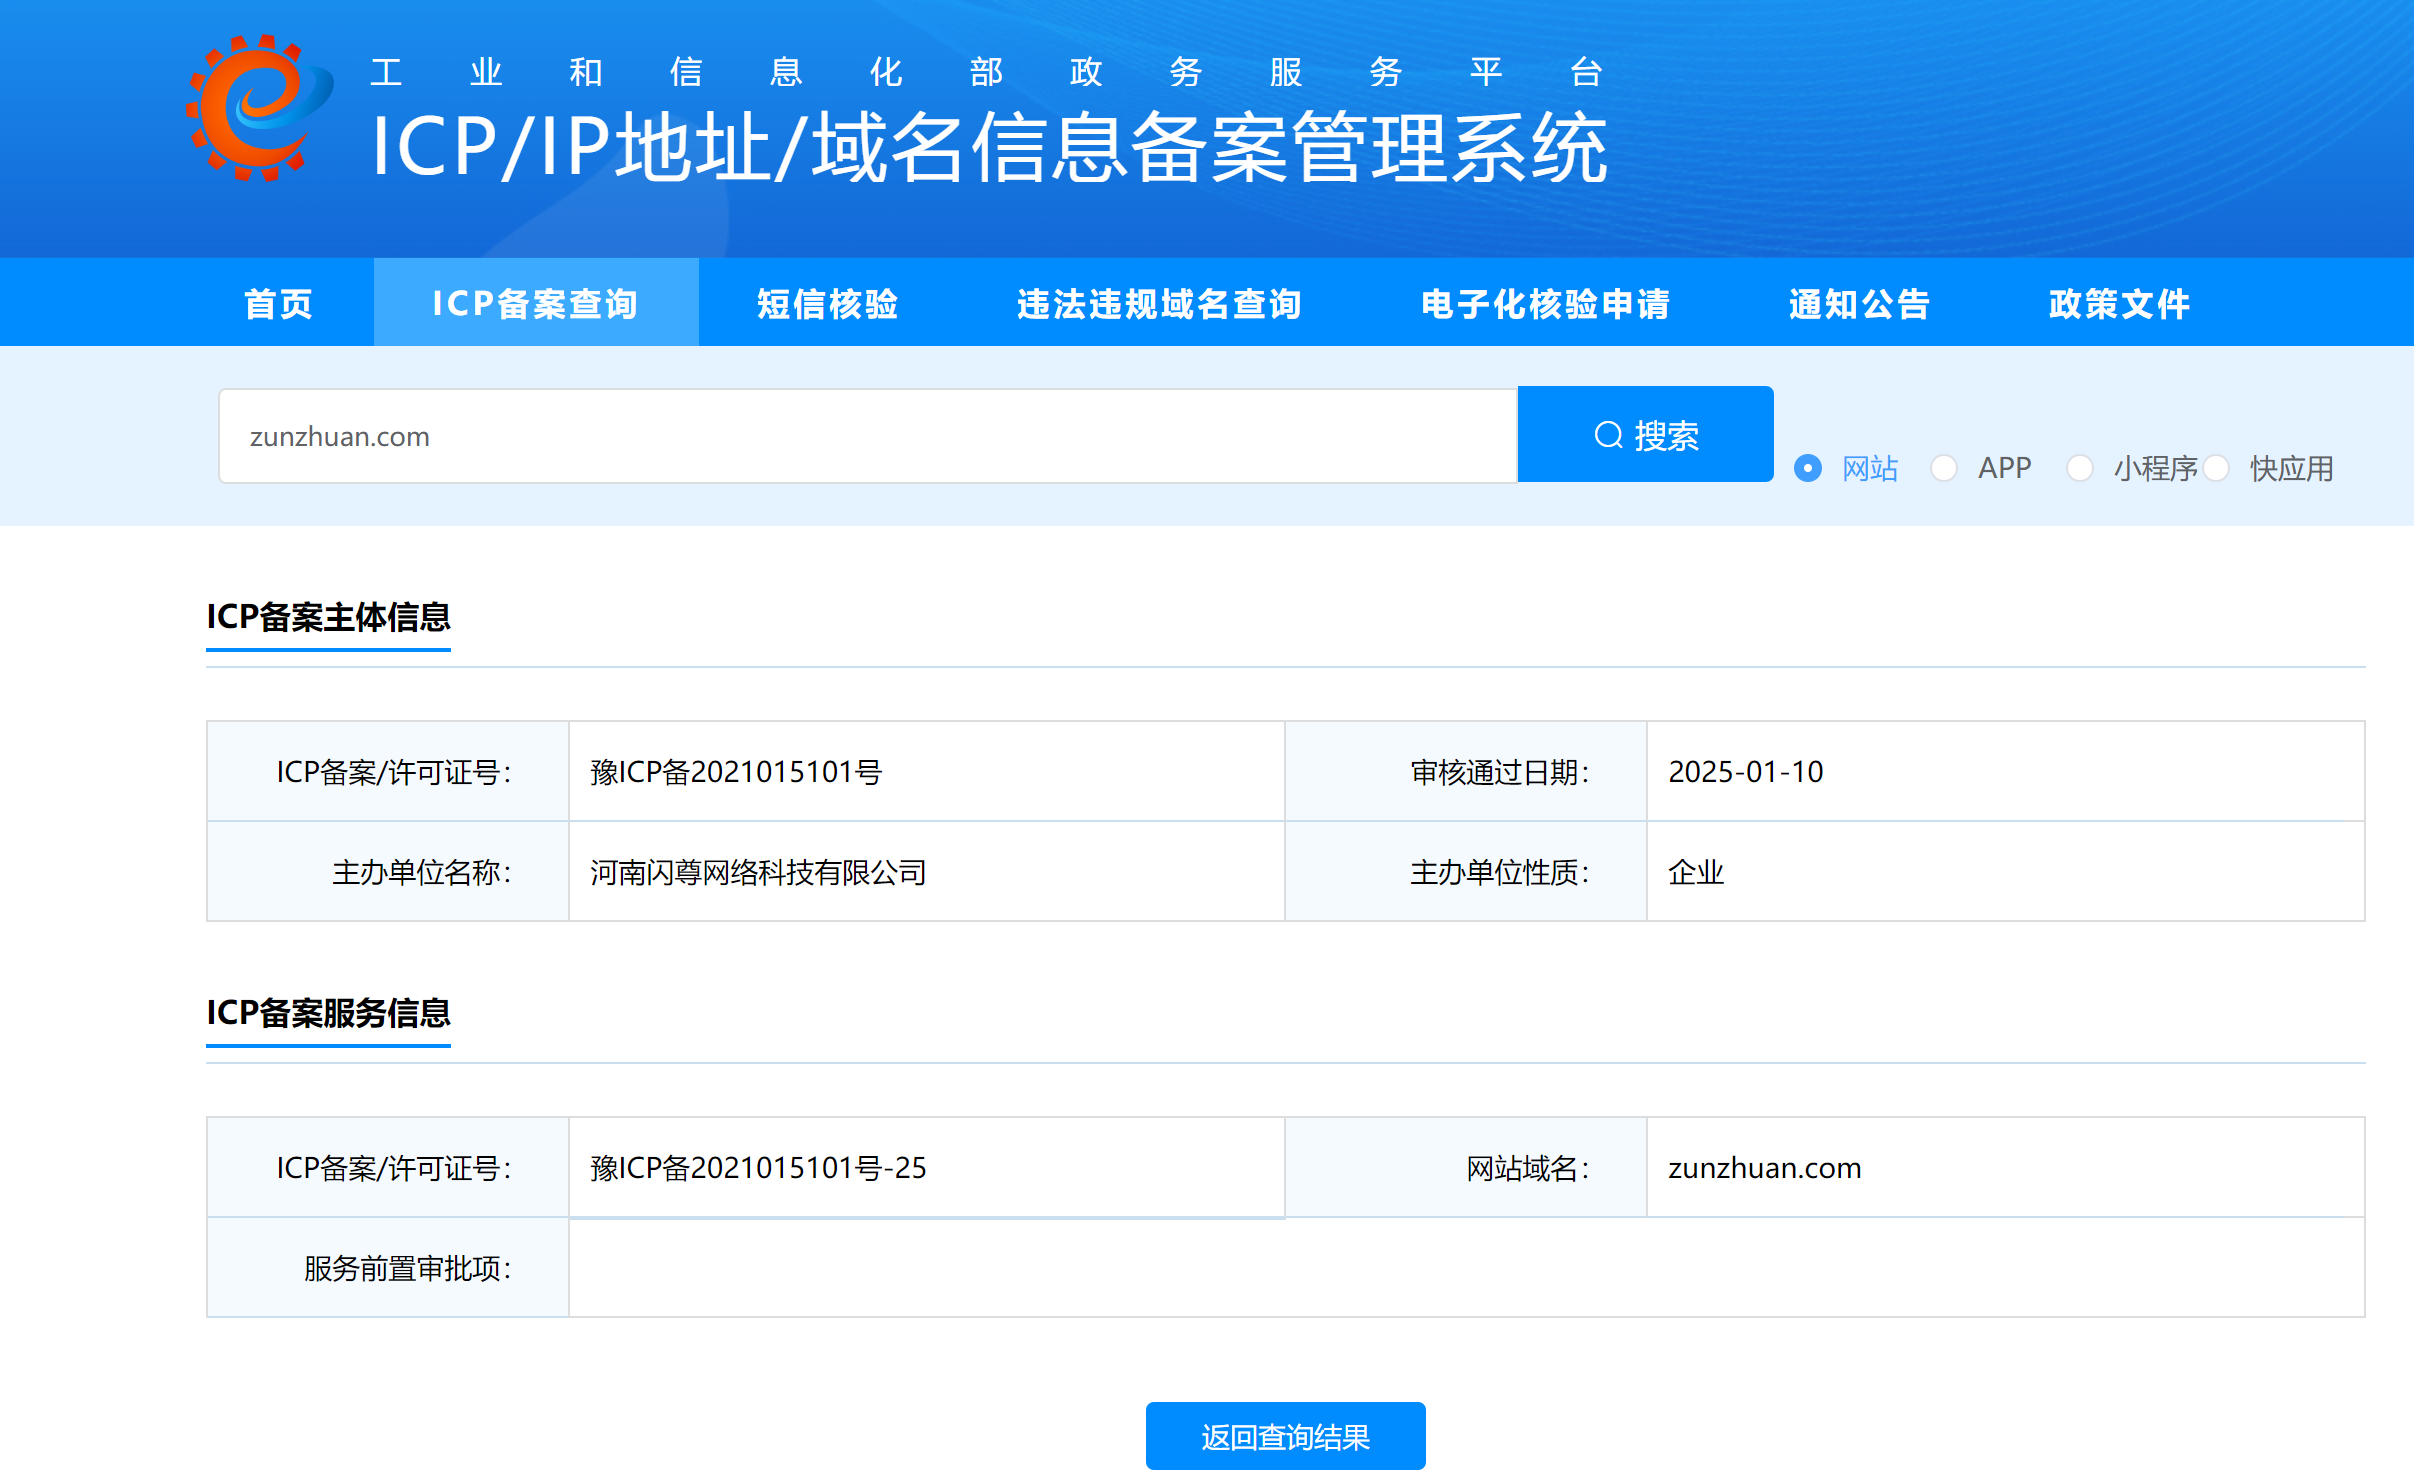Open the 首页 navigation tab

279,303
